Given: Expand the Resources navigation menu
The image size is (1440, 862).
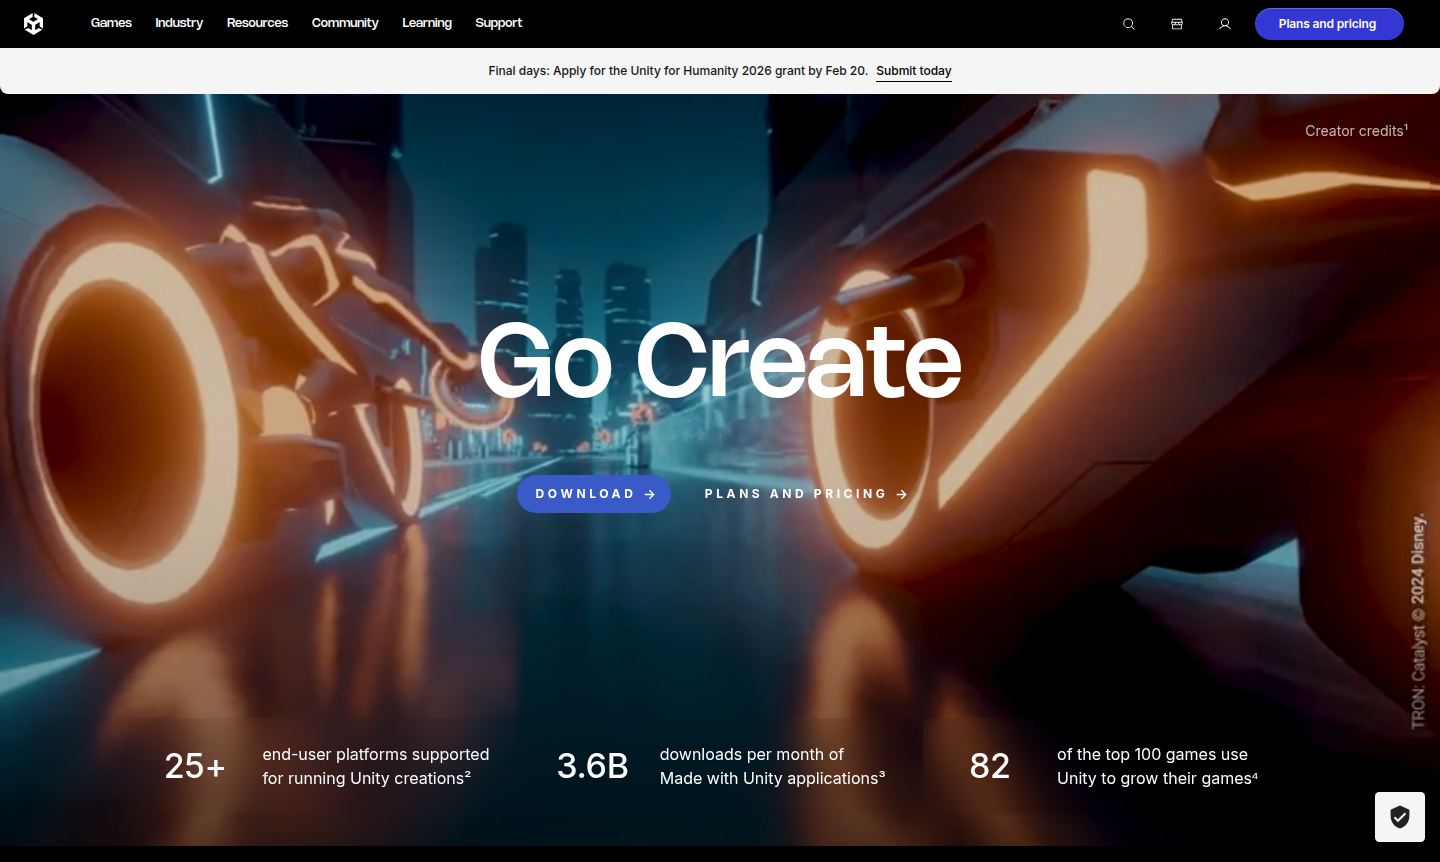Looking at the screenshot, I should [x=257, y=23].
